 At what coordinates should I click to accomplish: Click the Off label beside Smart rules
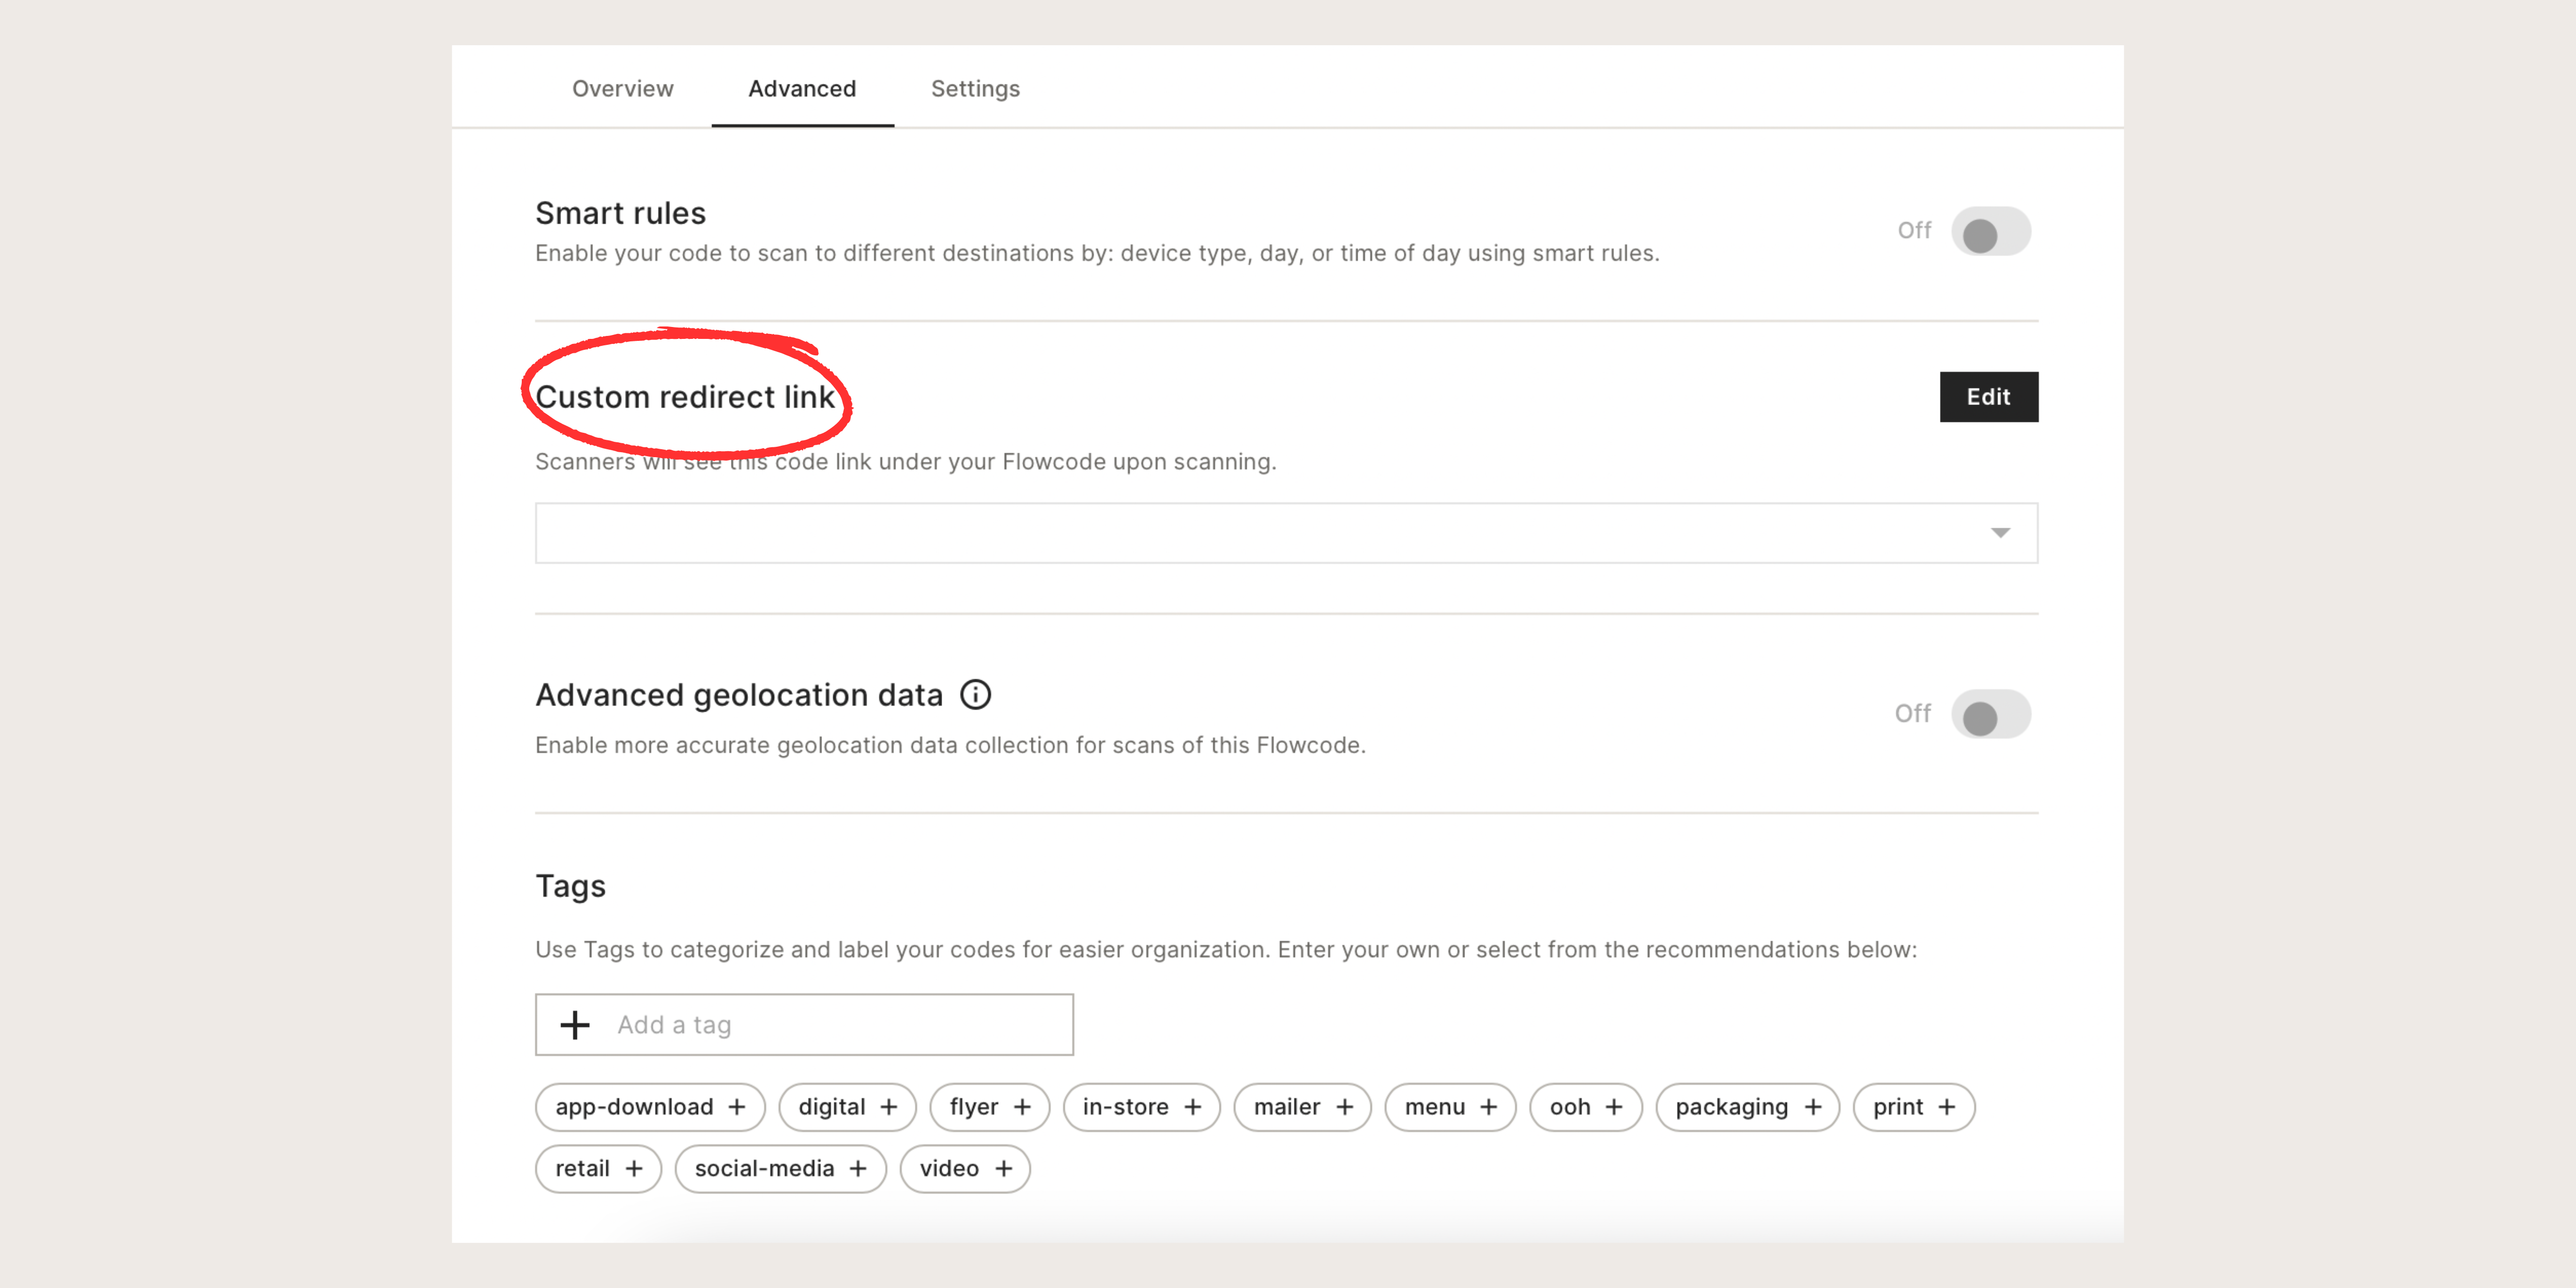tap(1914, 231)
